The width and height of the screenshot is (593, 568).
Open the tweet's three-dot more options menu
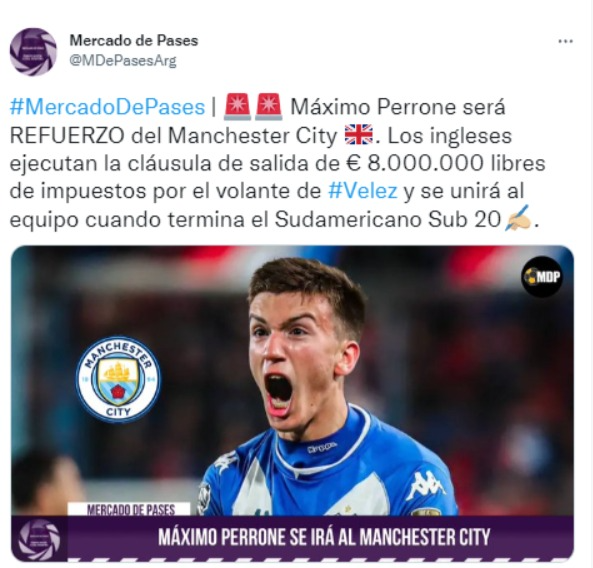tap(565, 41)
